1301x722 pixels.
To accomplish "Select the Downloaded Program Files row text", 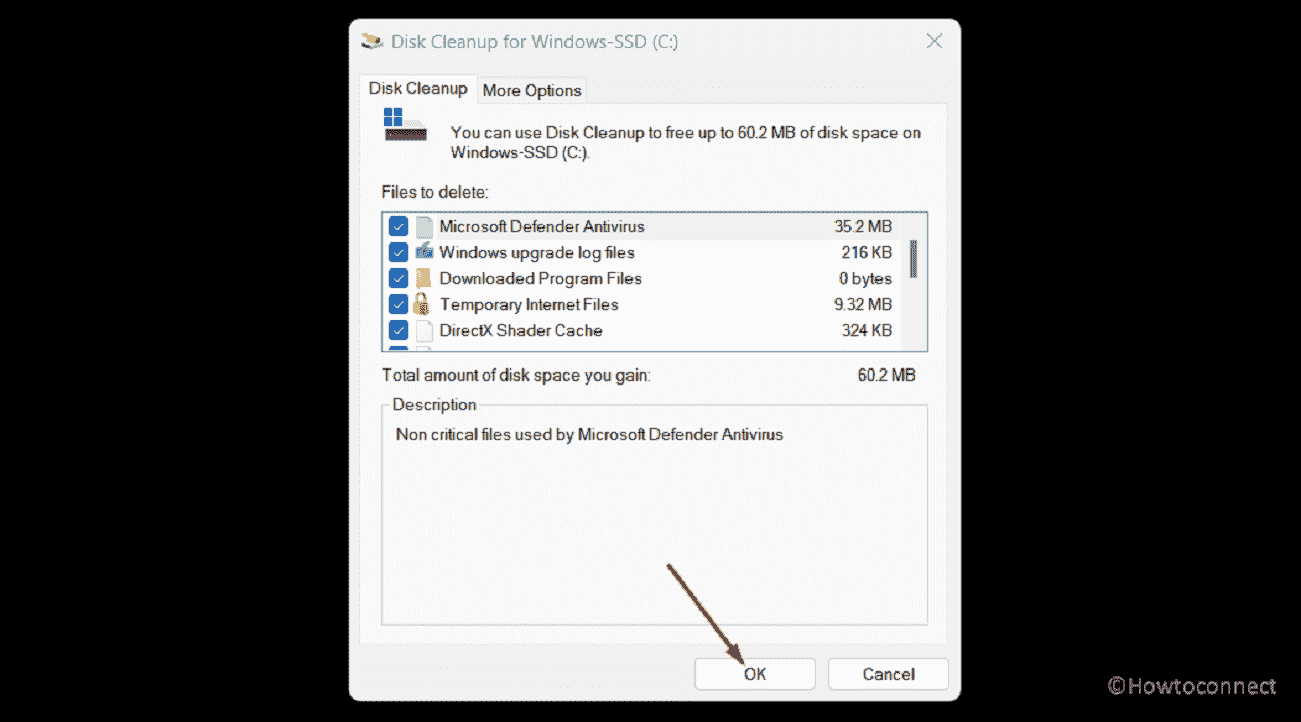I will click(541, 278).
